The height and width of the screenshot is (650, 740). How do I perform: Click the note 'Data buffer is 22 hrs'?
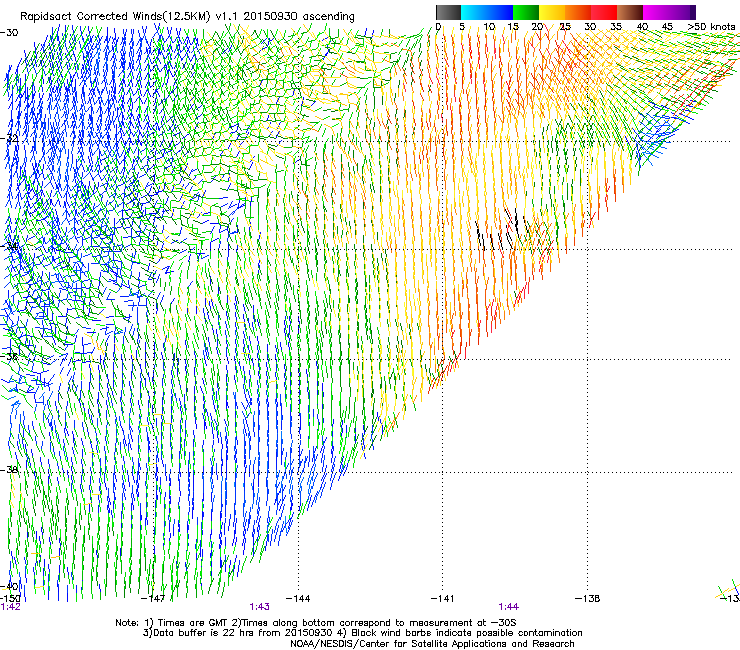[x=204, y=633]
